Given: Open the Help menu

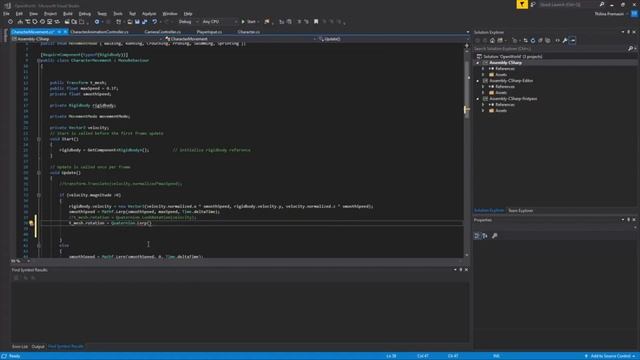Looking at the screenshot, I should click(188, 13).
